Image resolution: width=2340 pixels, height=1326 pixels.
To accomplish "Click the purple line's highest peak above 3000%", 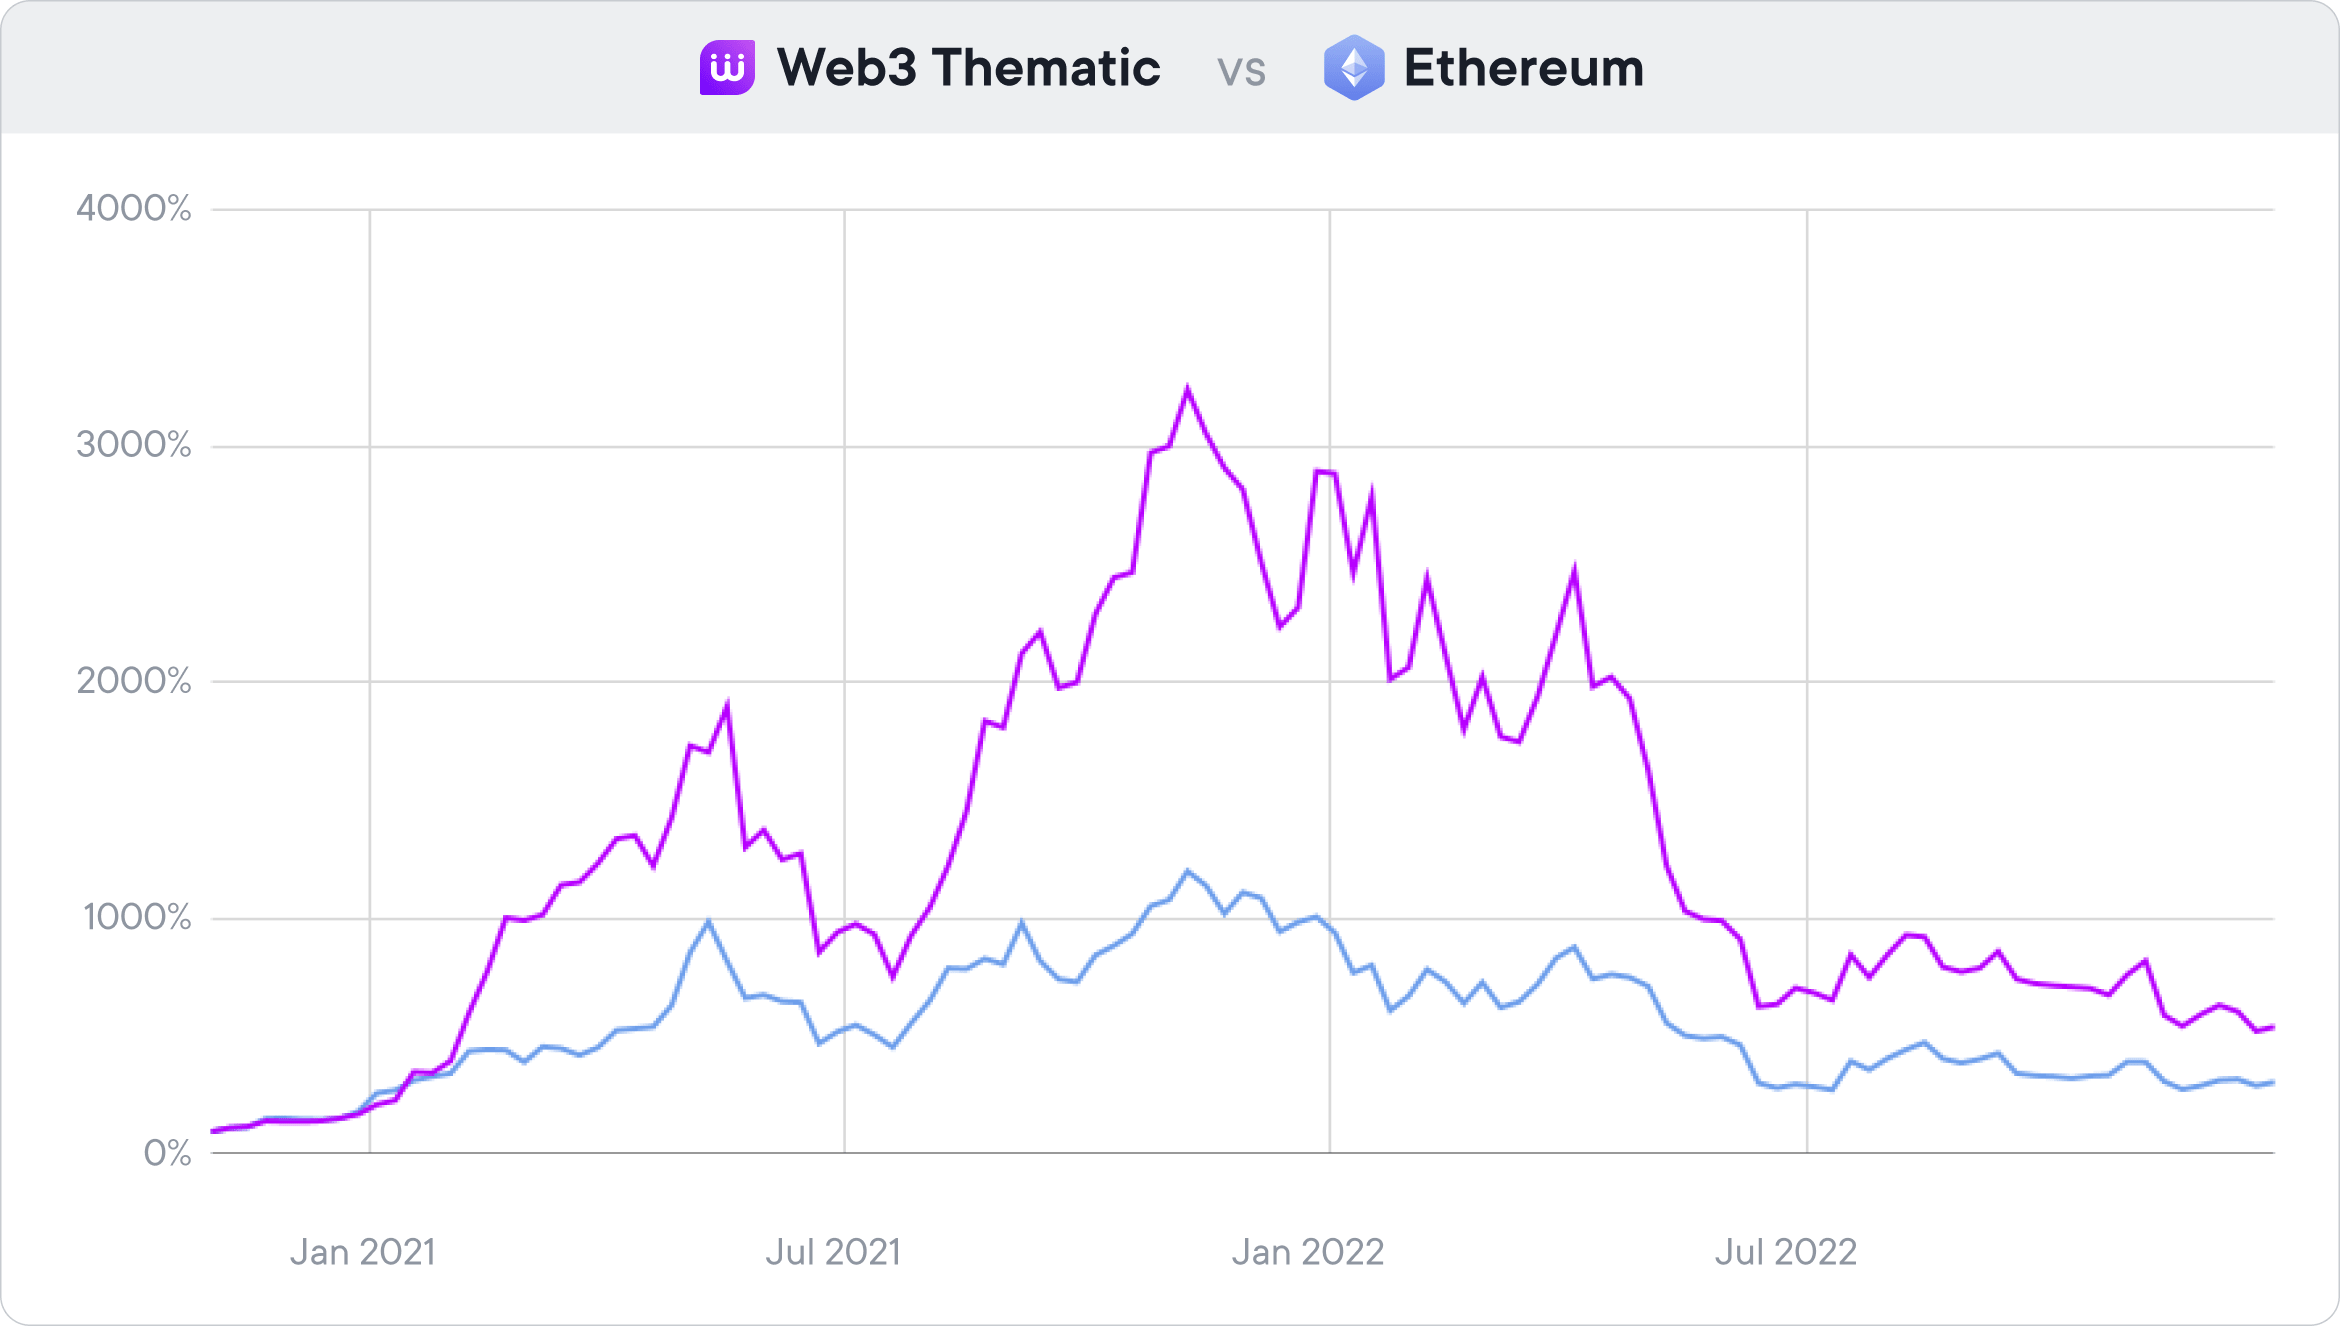I will pos(1187,389).
